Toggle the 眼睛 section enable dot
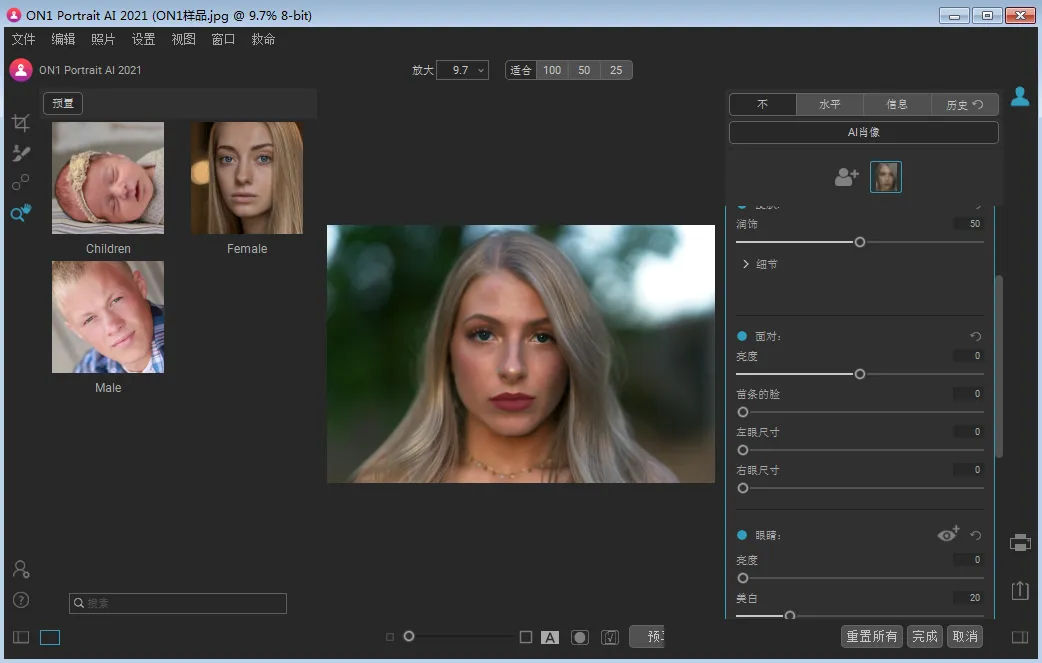 pos(740,534)
